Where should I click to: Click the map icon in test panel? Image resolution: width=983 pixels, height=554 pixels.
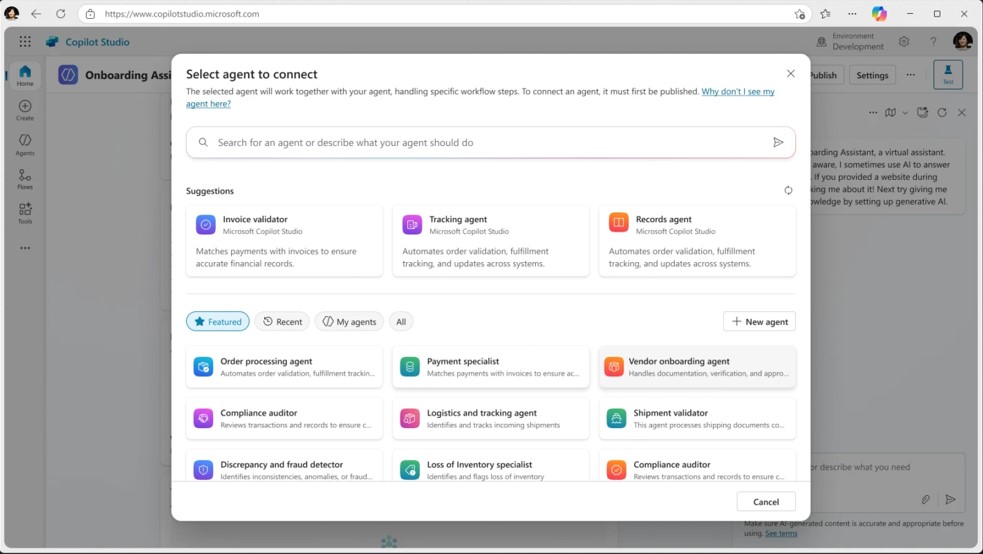(890, 113)
